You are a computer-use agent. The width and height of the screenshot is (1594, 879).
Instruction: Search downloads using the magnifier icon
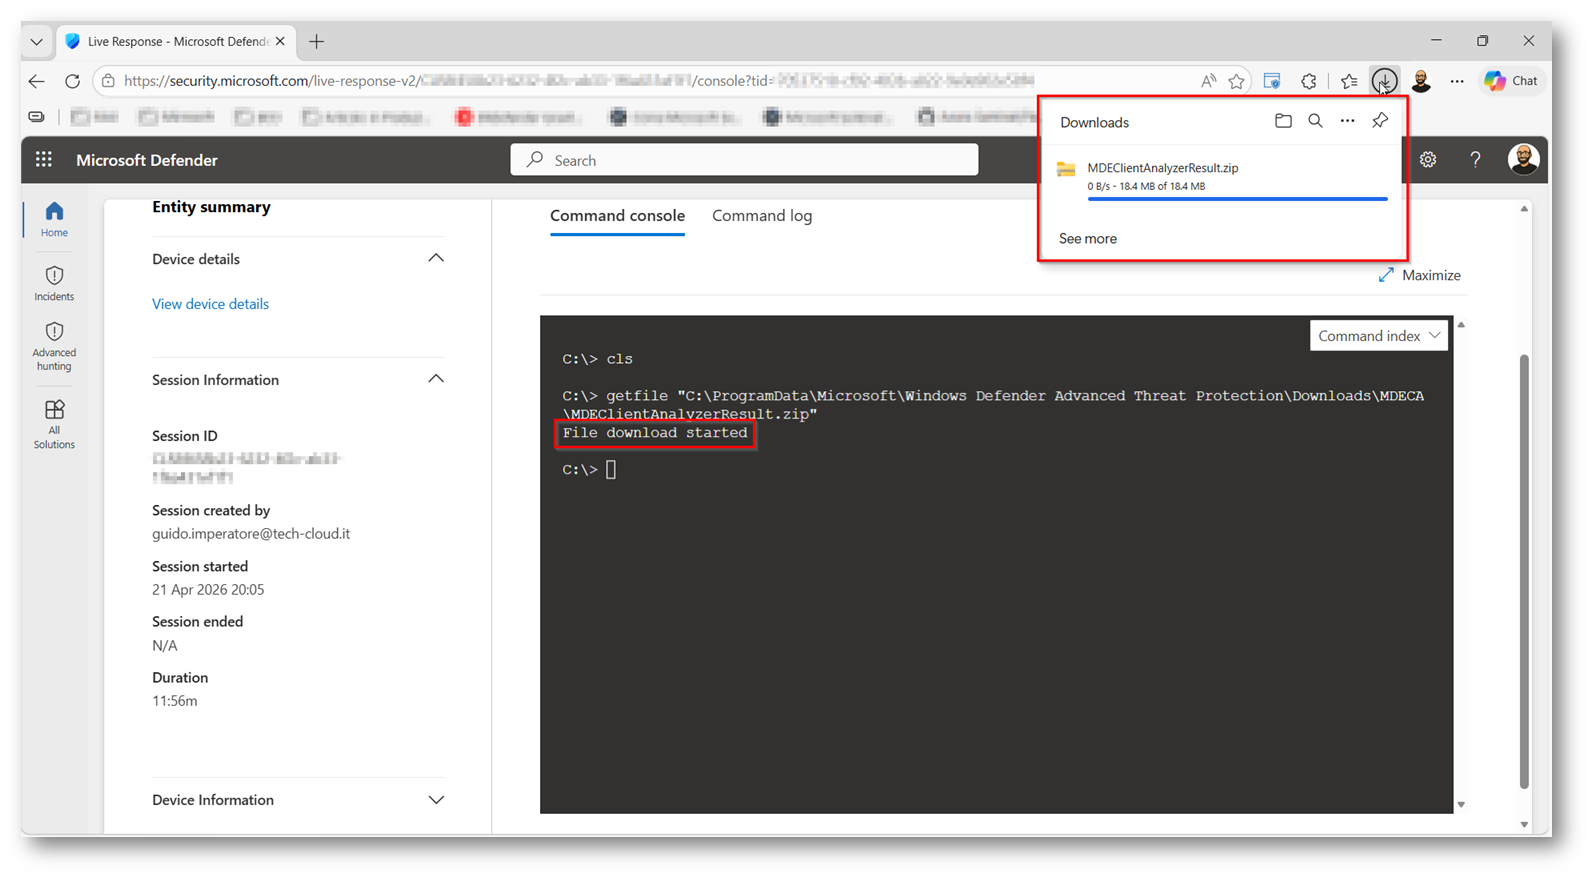pos(1315,121)
